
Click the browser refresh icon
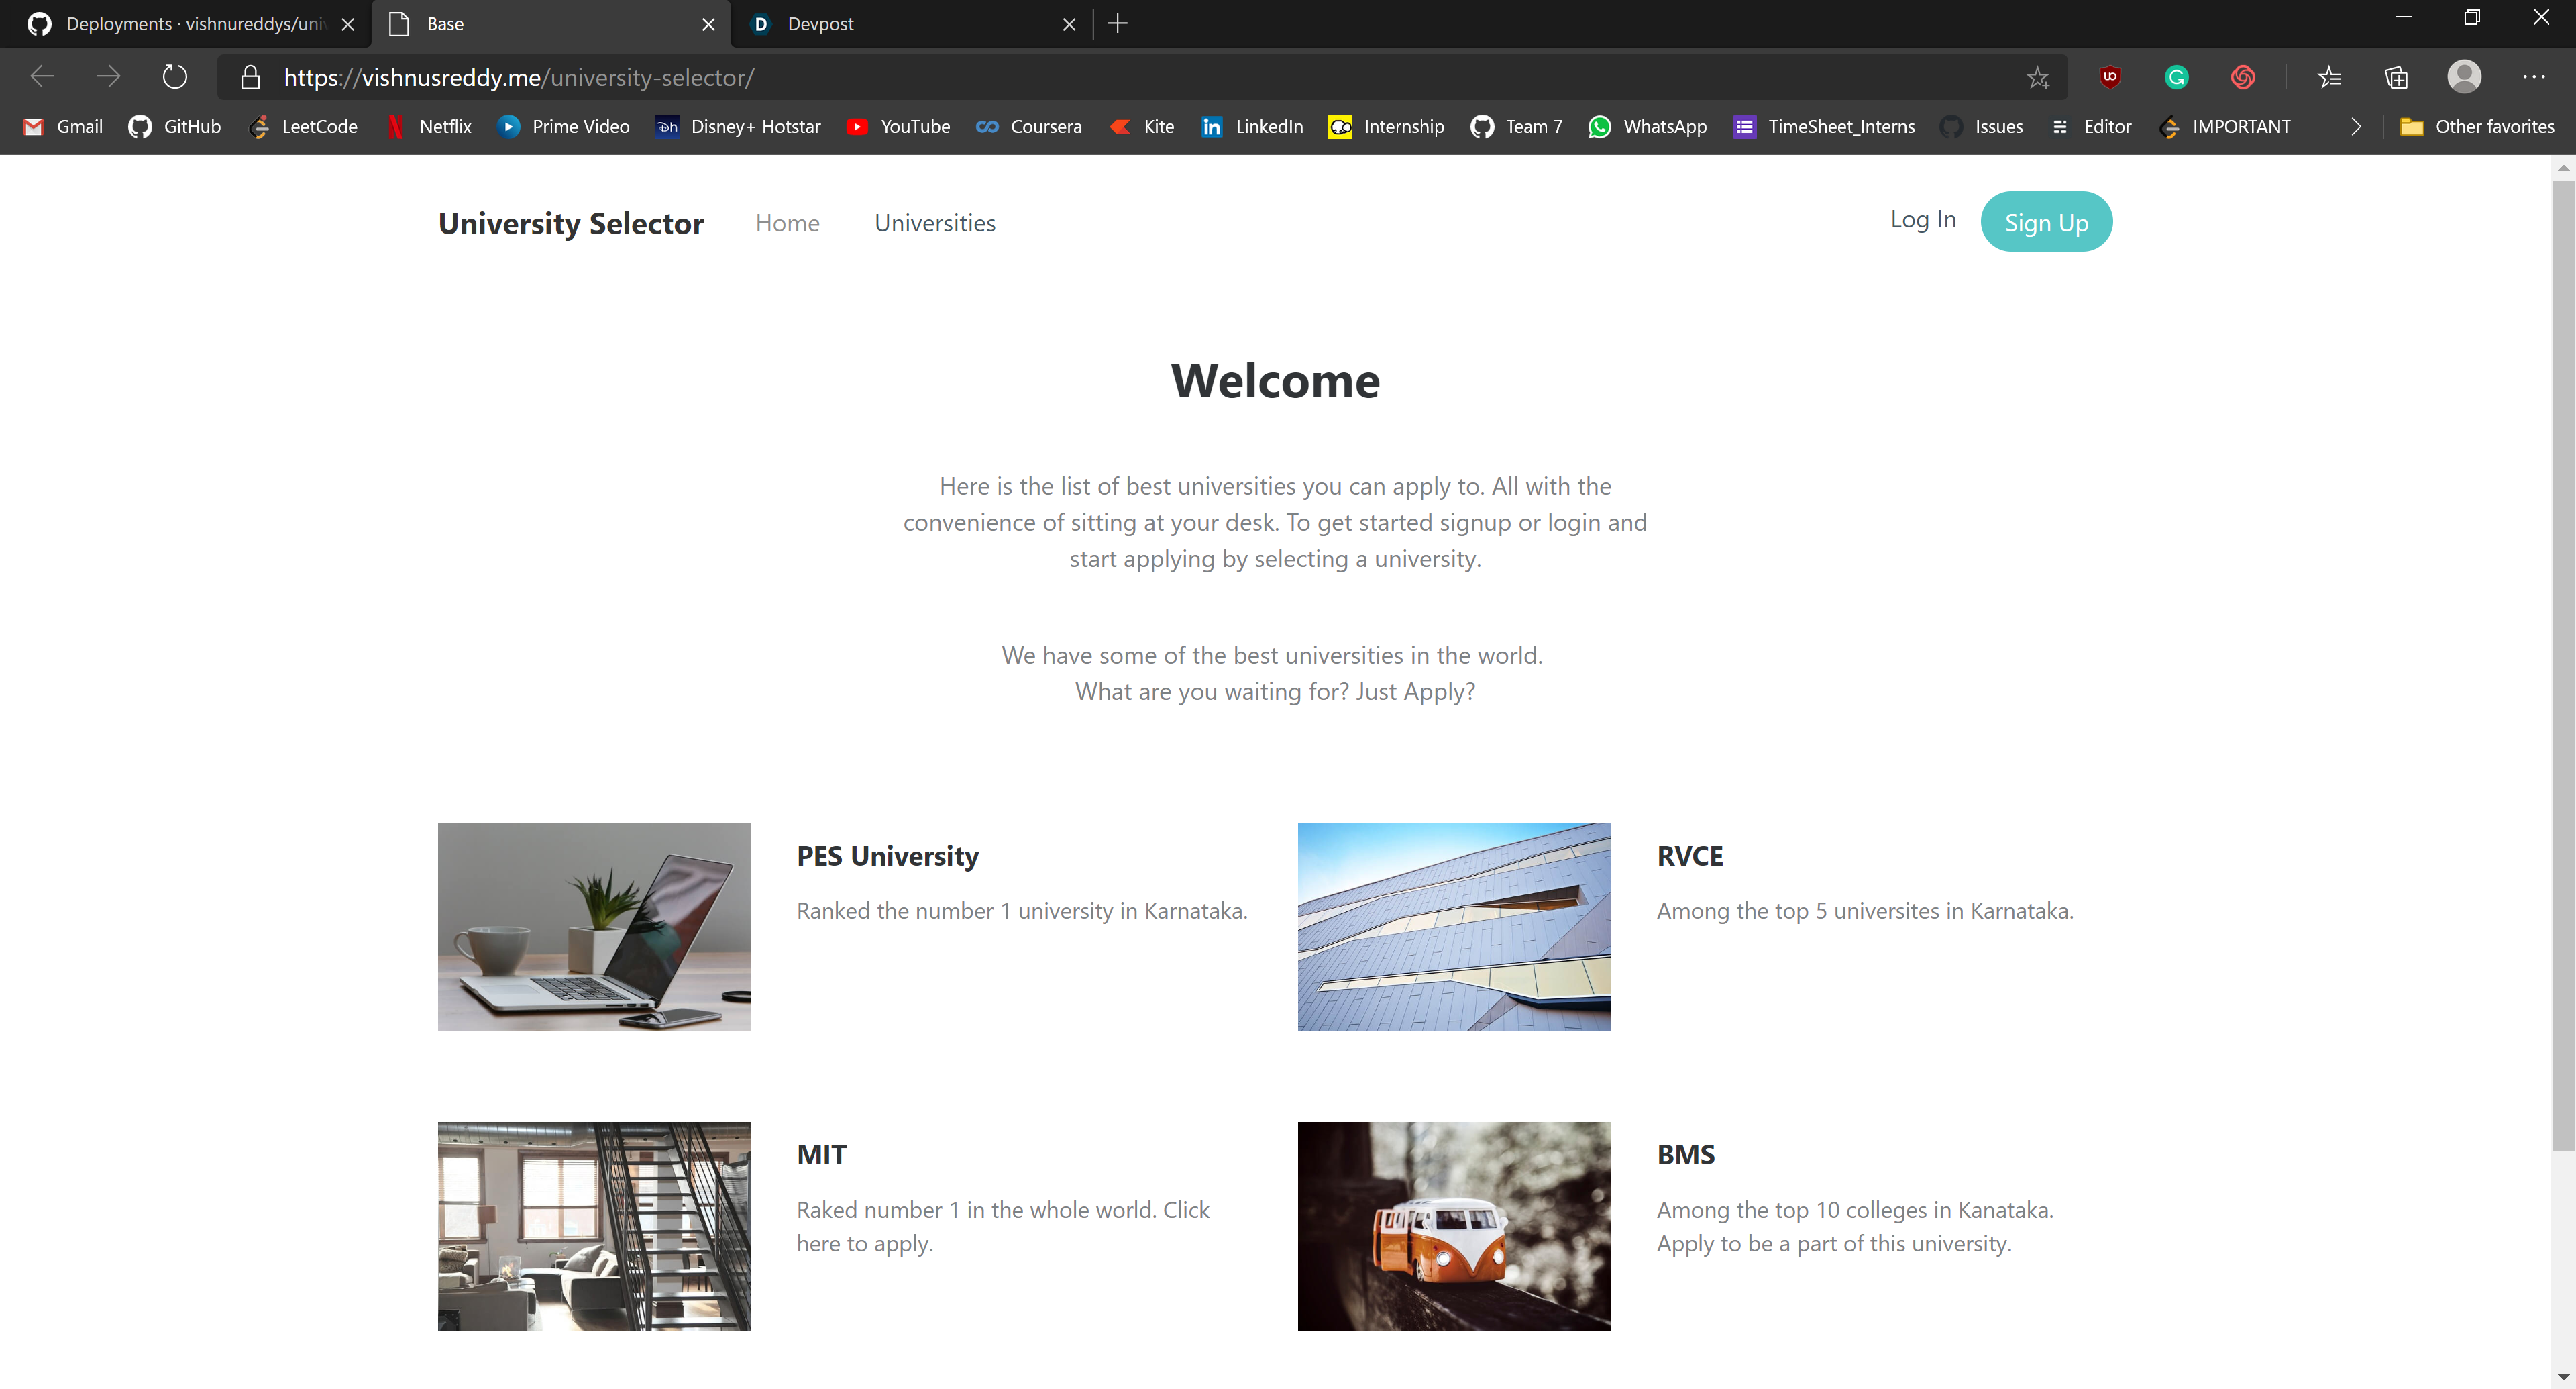(x=175, y=77)
